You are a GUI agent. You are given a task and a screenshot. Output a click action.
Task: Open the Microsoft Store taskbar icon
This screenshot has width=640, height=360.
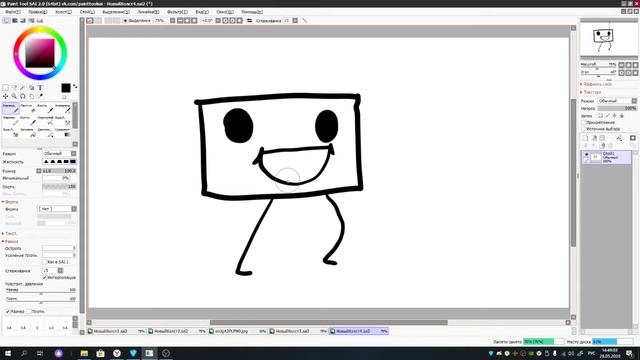100,353
